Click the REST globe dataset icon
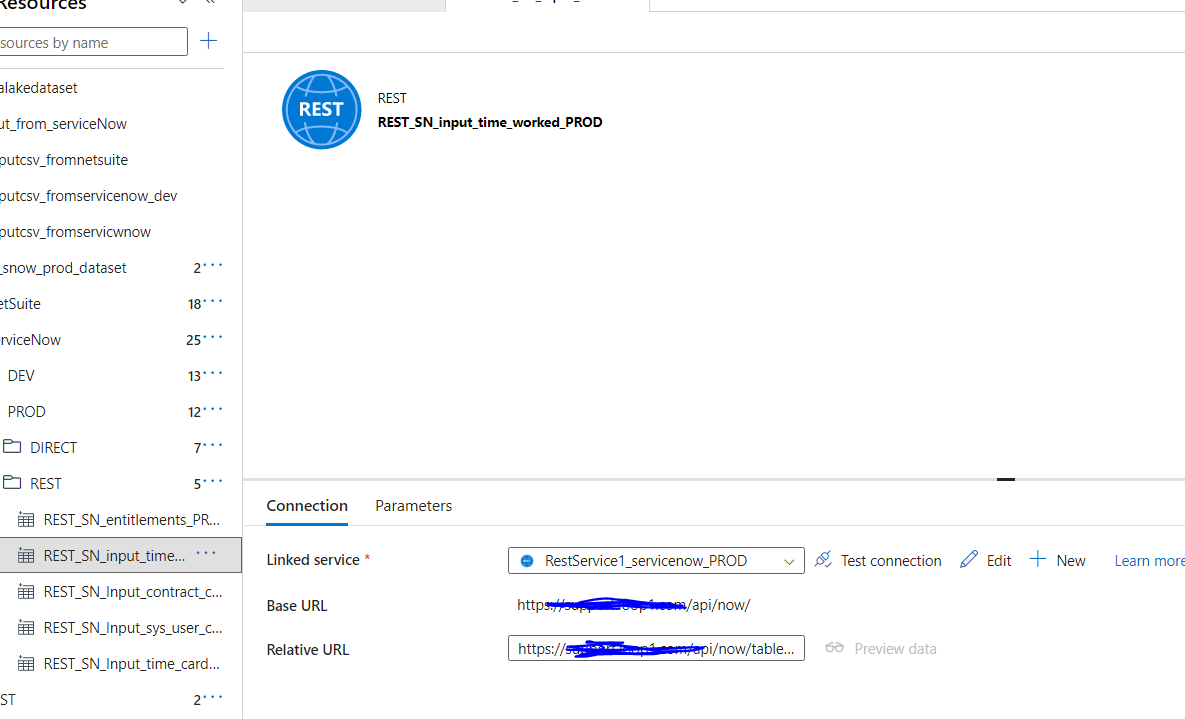The width and height of the screenshot is (1185, 719). [x=321, y=110]
